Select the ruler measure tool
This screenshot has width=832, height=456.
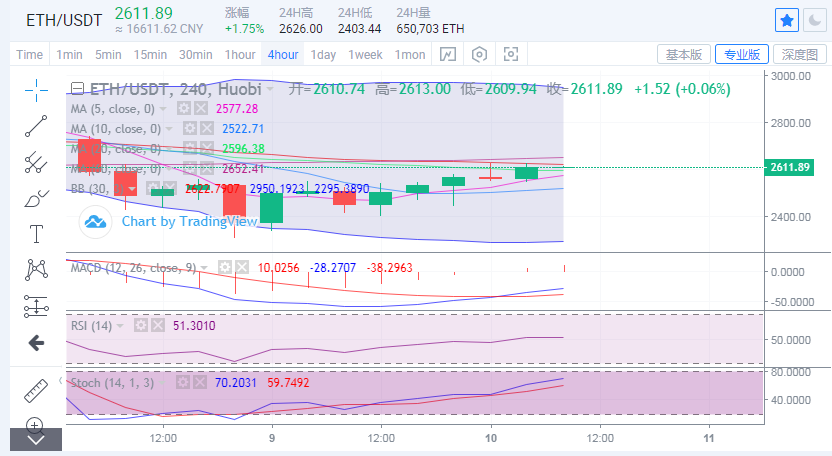pos(36,391)
